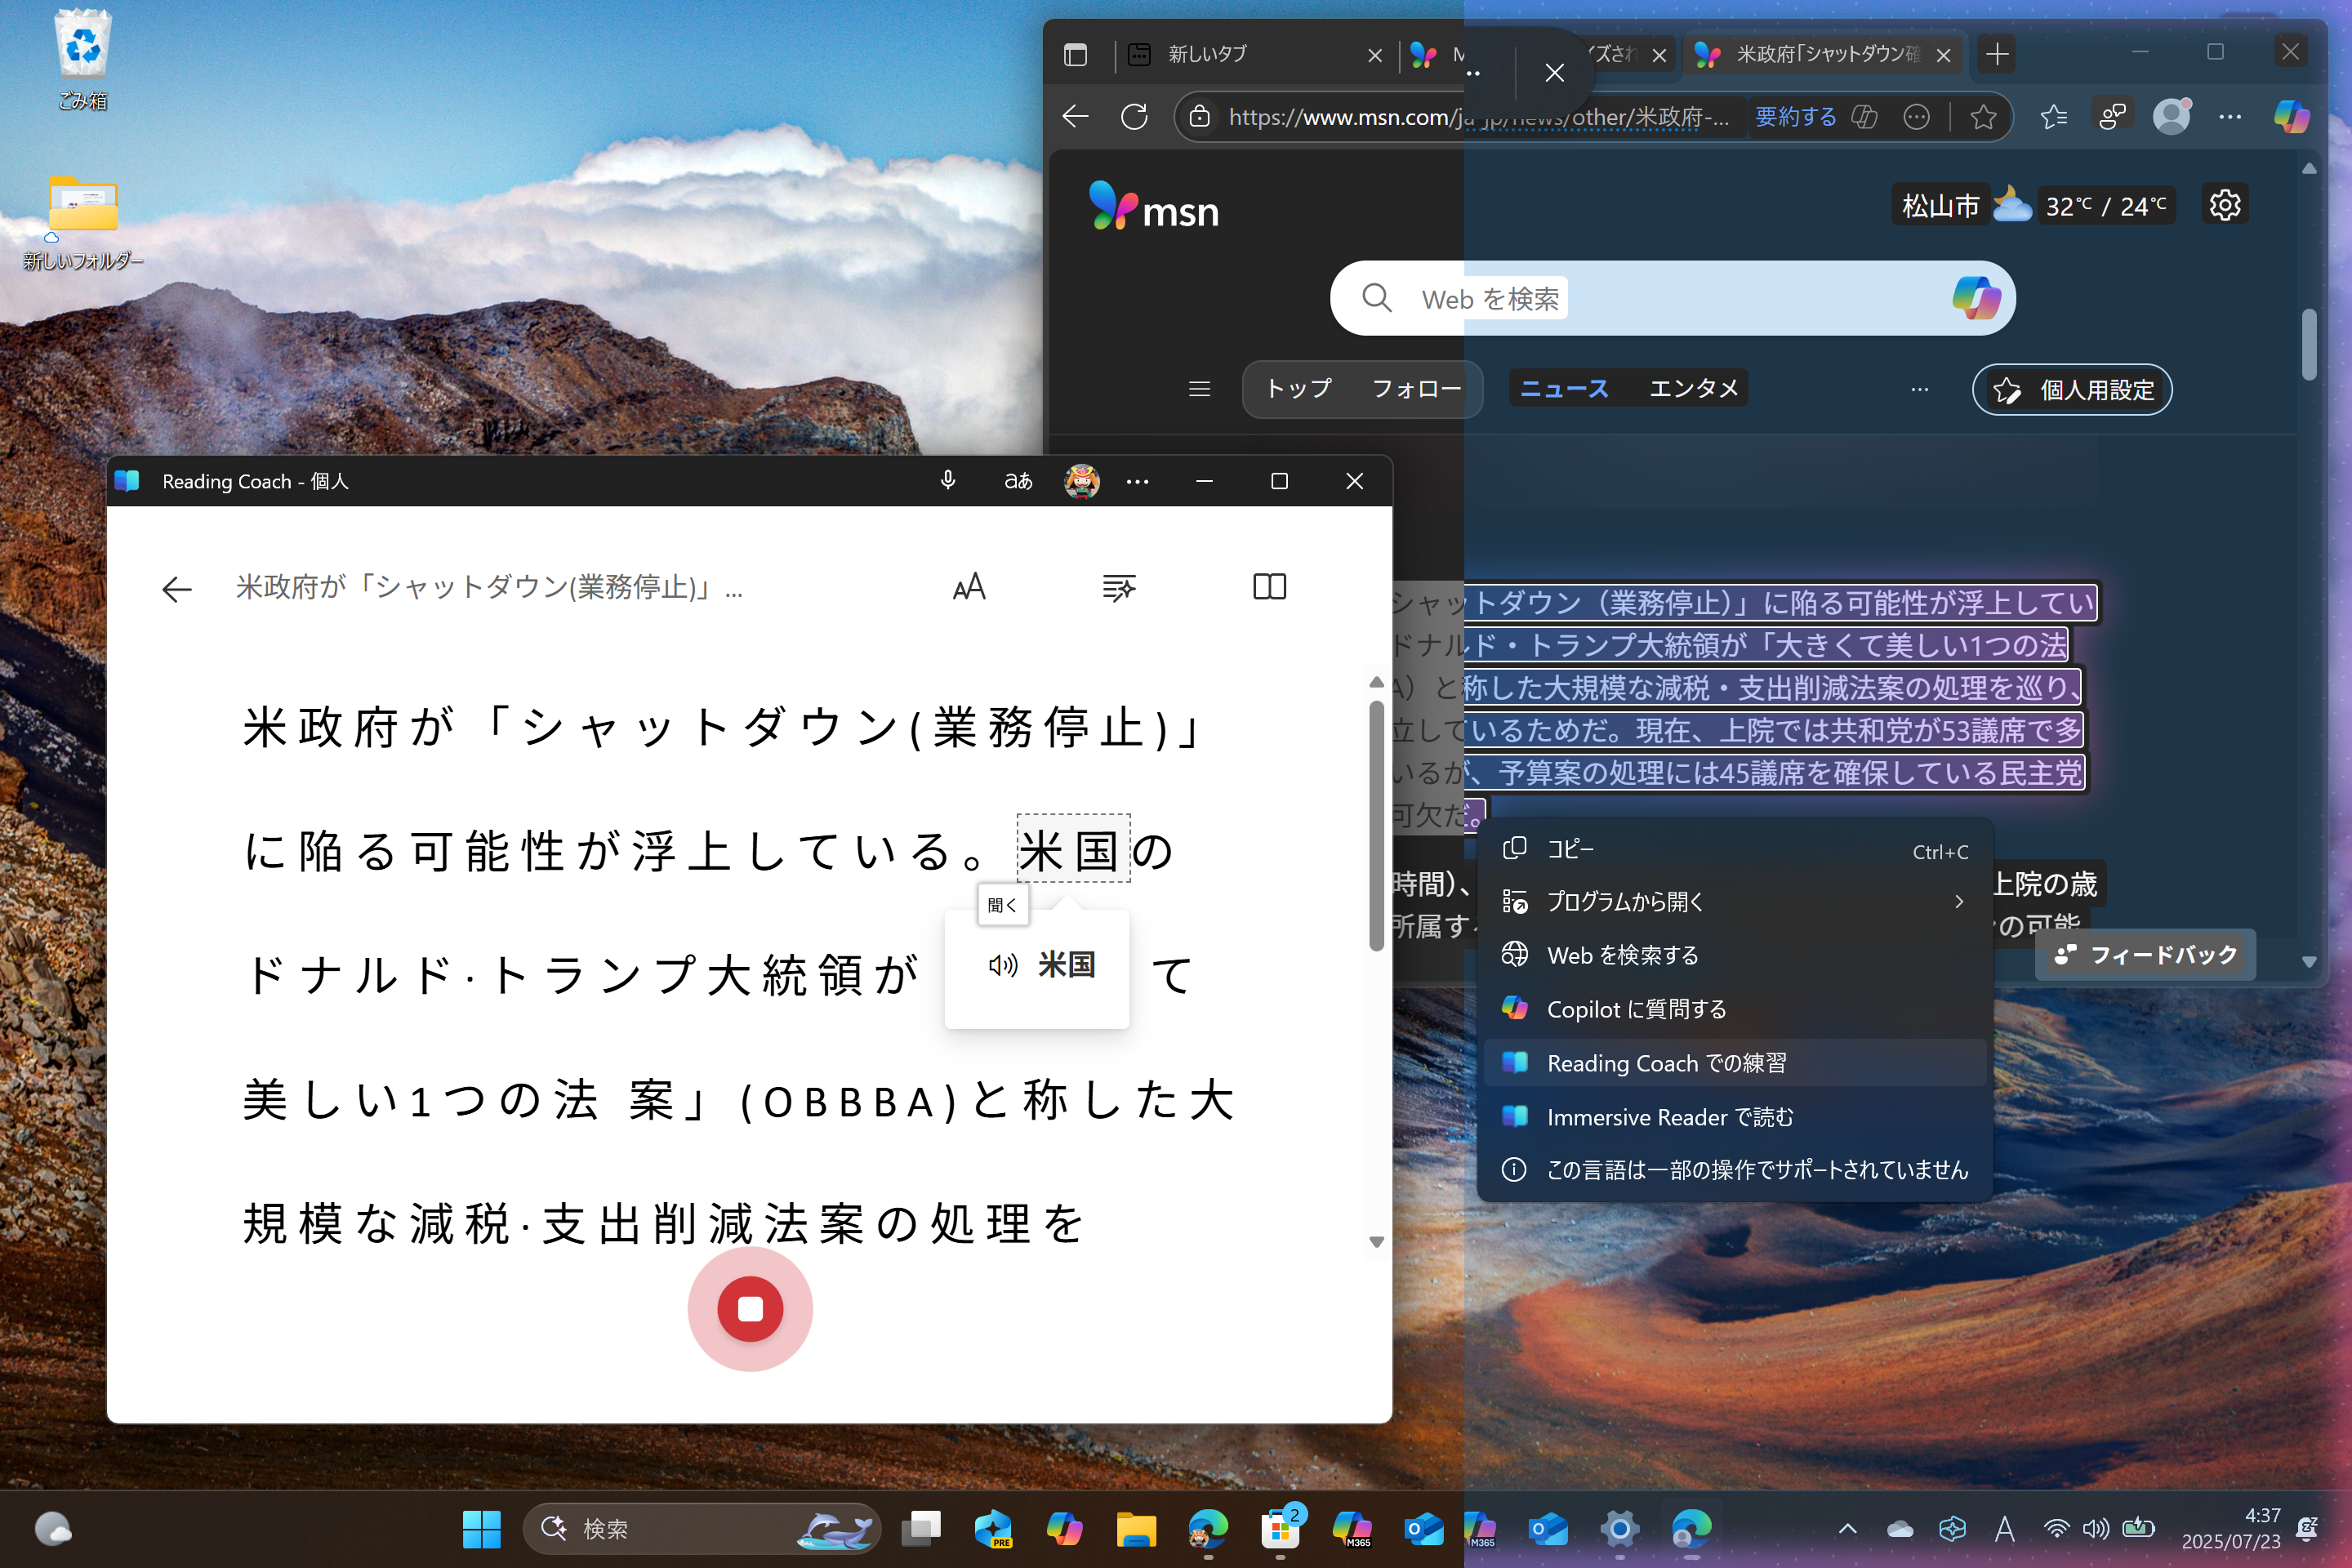Add page to favorites with the star icon
This screenshot has height=1568, width=2352.
pos(1982,117)
